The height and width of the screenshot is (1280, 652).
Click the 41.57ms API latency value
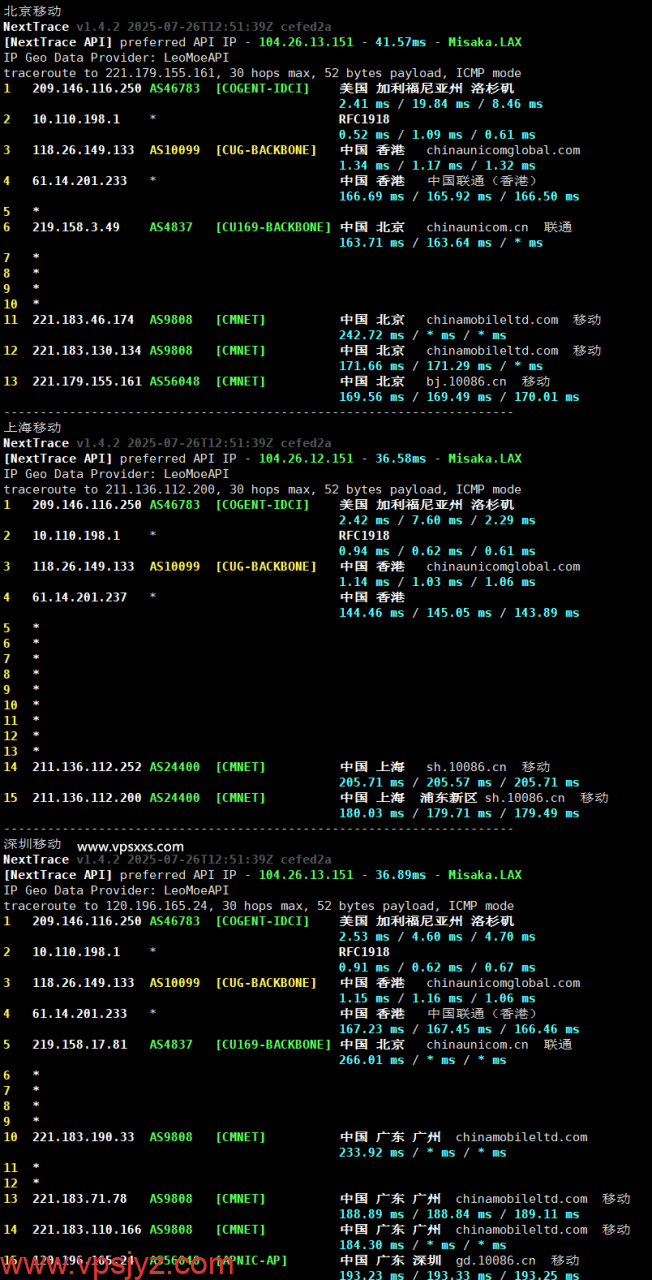tap(400, 42)
